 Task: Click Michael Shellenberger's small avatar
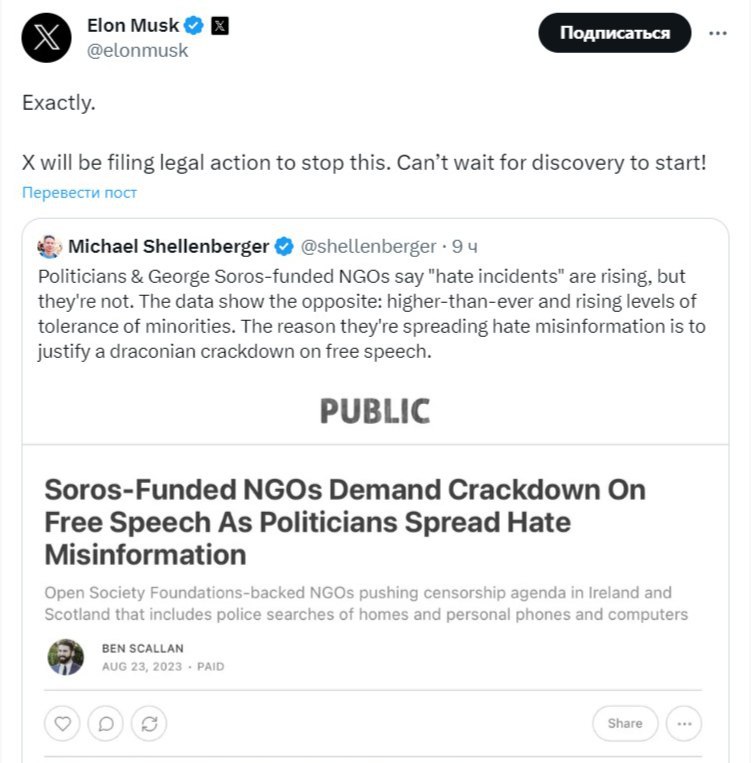coord(49,246)
